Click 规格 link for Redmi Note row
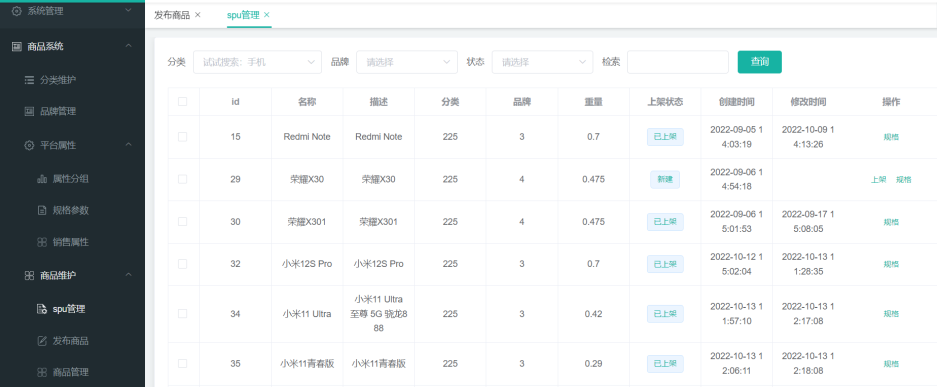Viewport: 937px width, 387px height. click(891, 137)
